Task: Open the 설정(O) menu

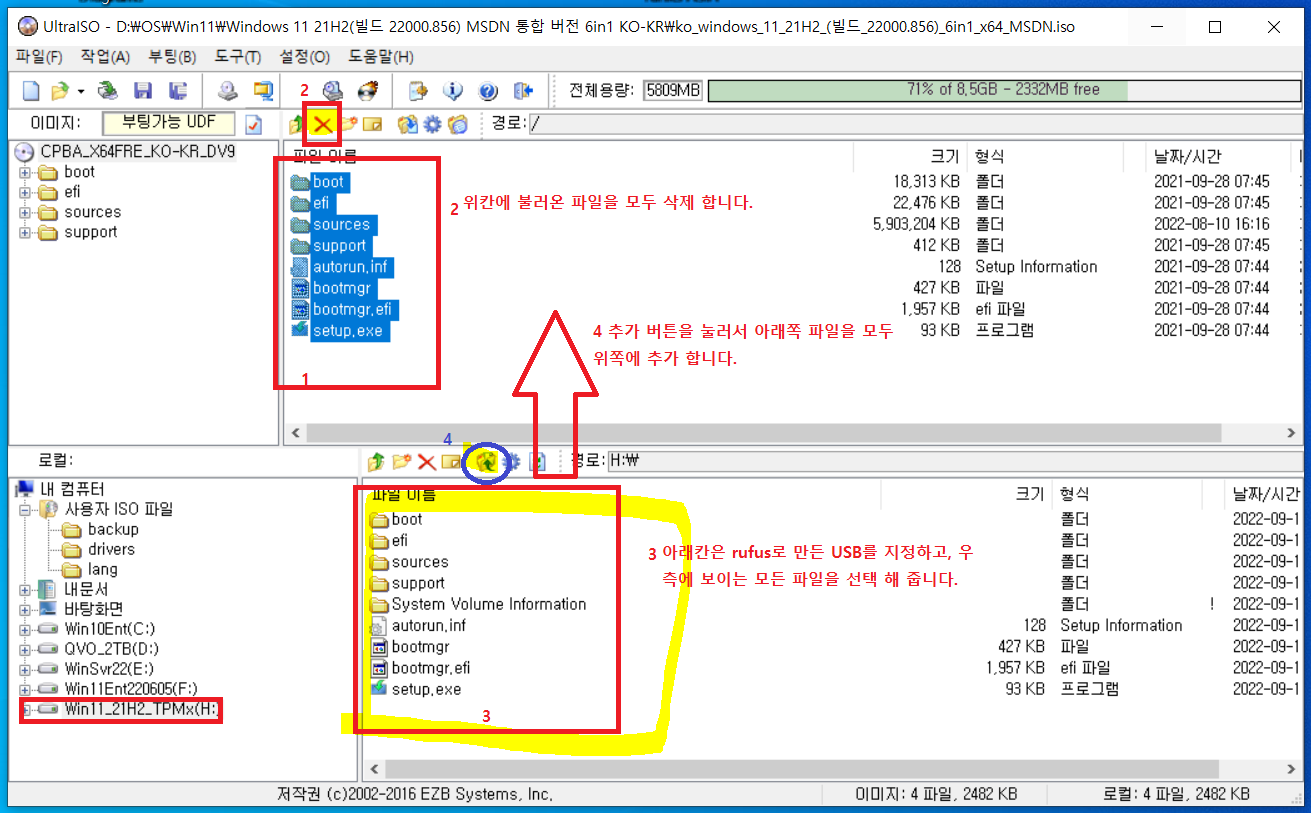Action: [305, 57]
